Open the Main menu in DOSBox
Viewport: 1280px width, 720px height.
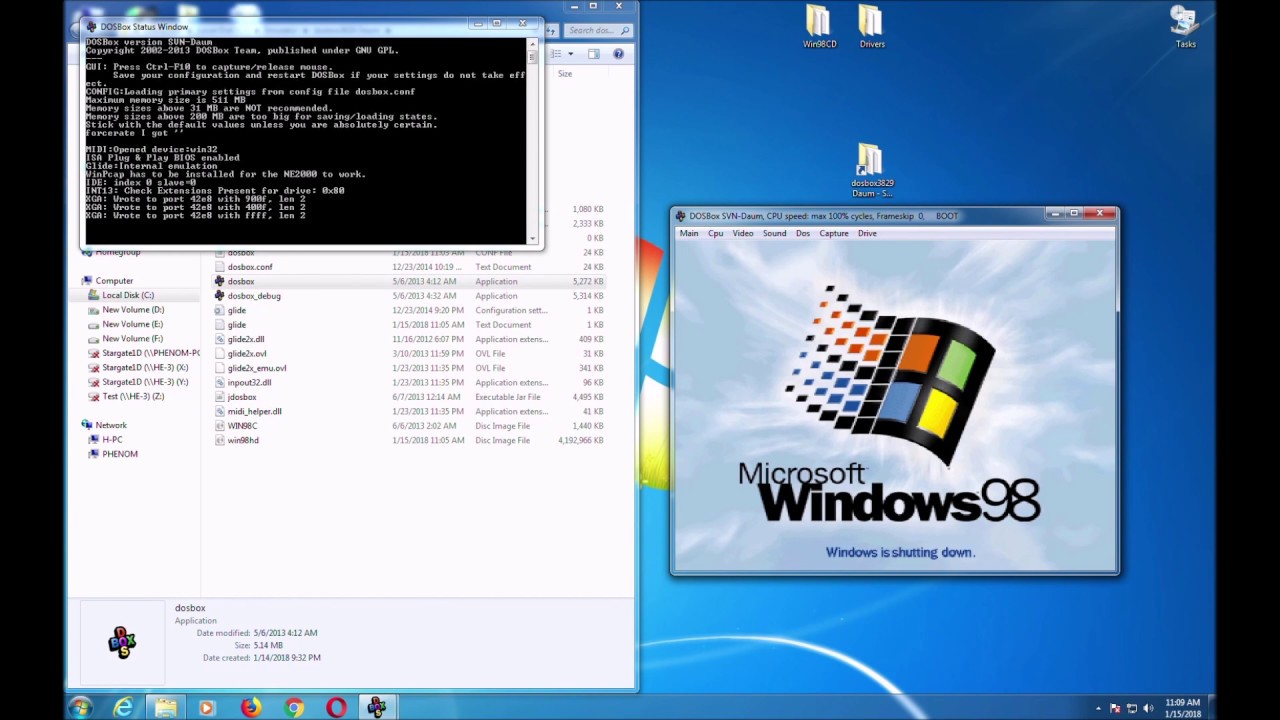point(689,233)
